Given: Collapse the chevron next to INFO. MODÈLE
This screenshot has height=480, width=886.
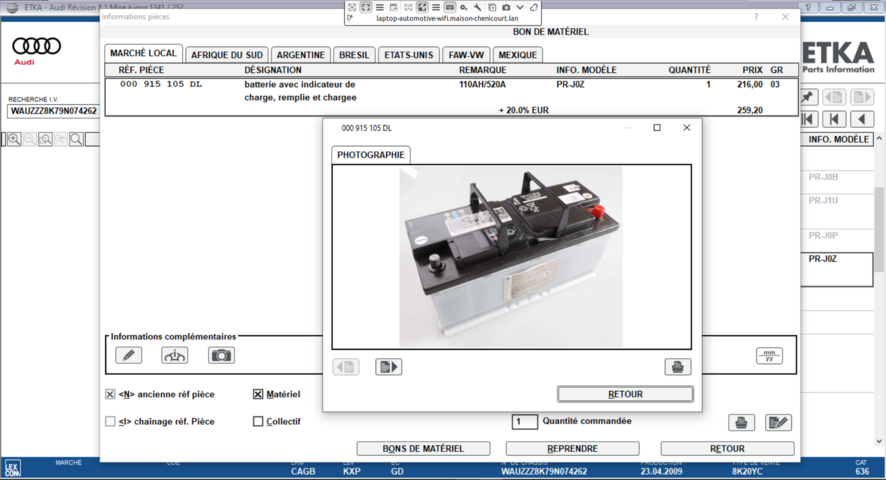Looking at the screenshot, I should pos(879,138).
